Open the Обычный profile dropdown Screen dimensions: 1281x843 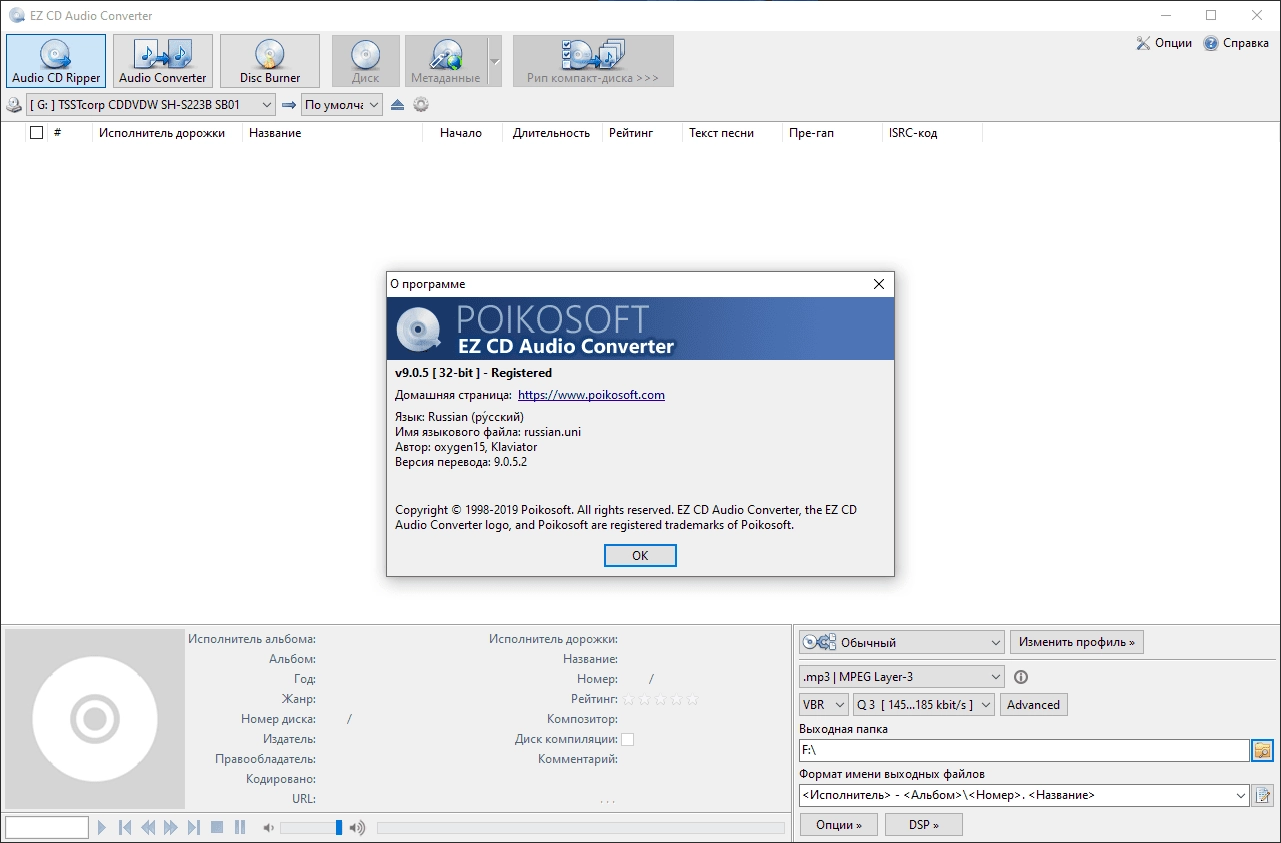pos(902,642)
